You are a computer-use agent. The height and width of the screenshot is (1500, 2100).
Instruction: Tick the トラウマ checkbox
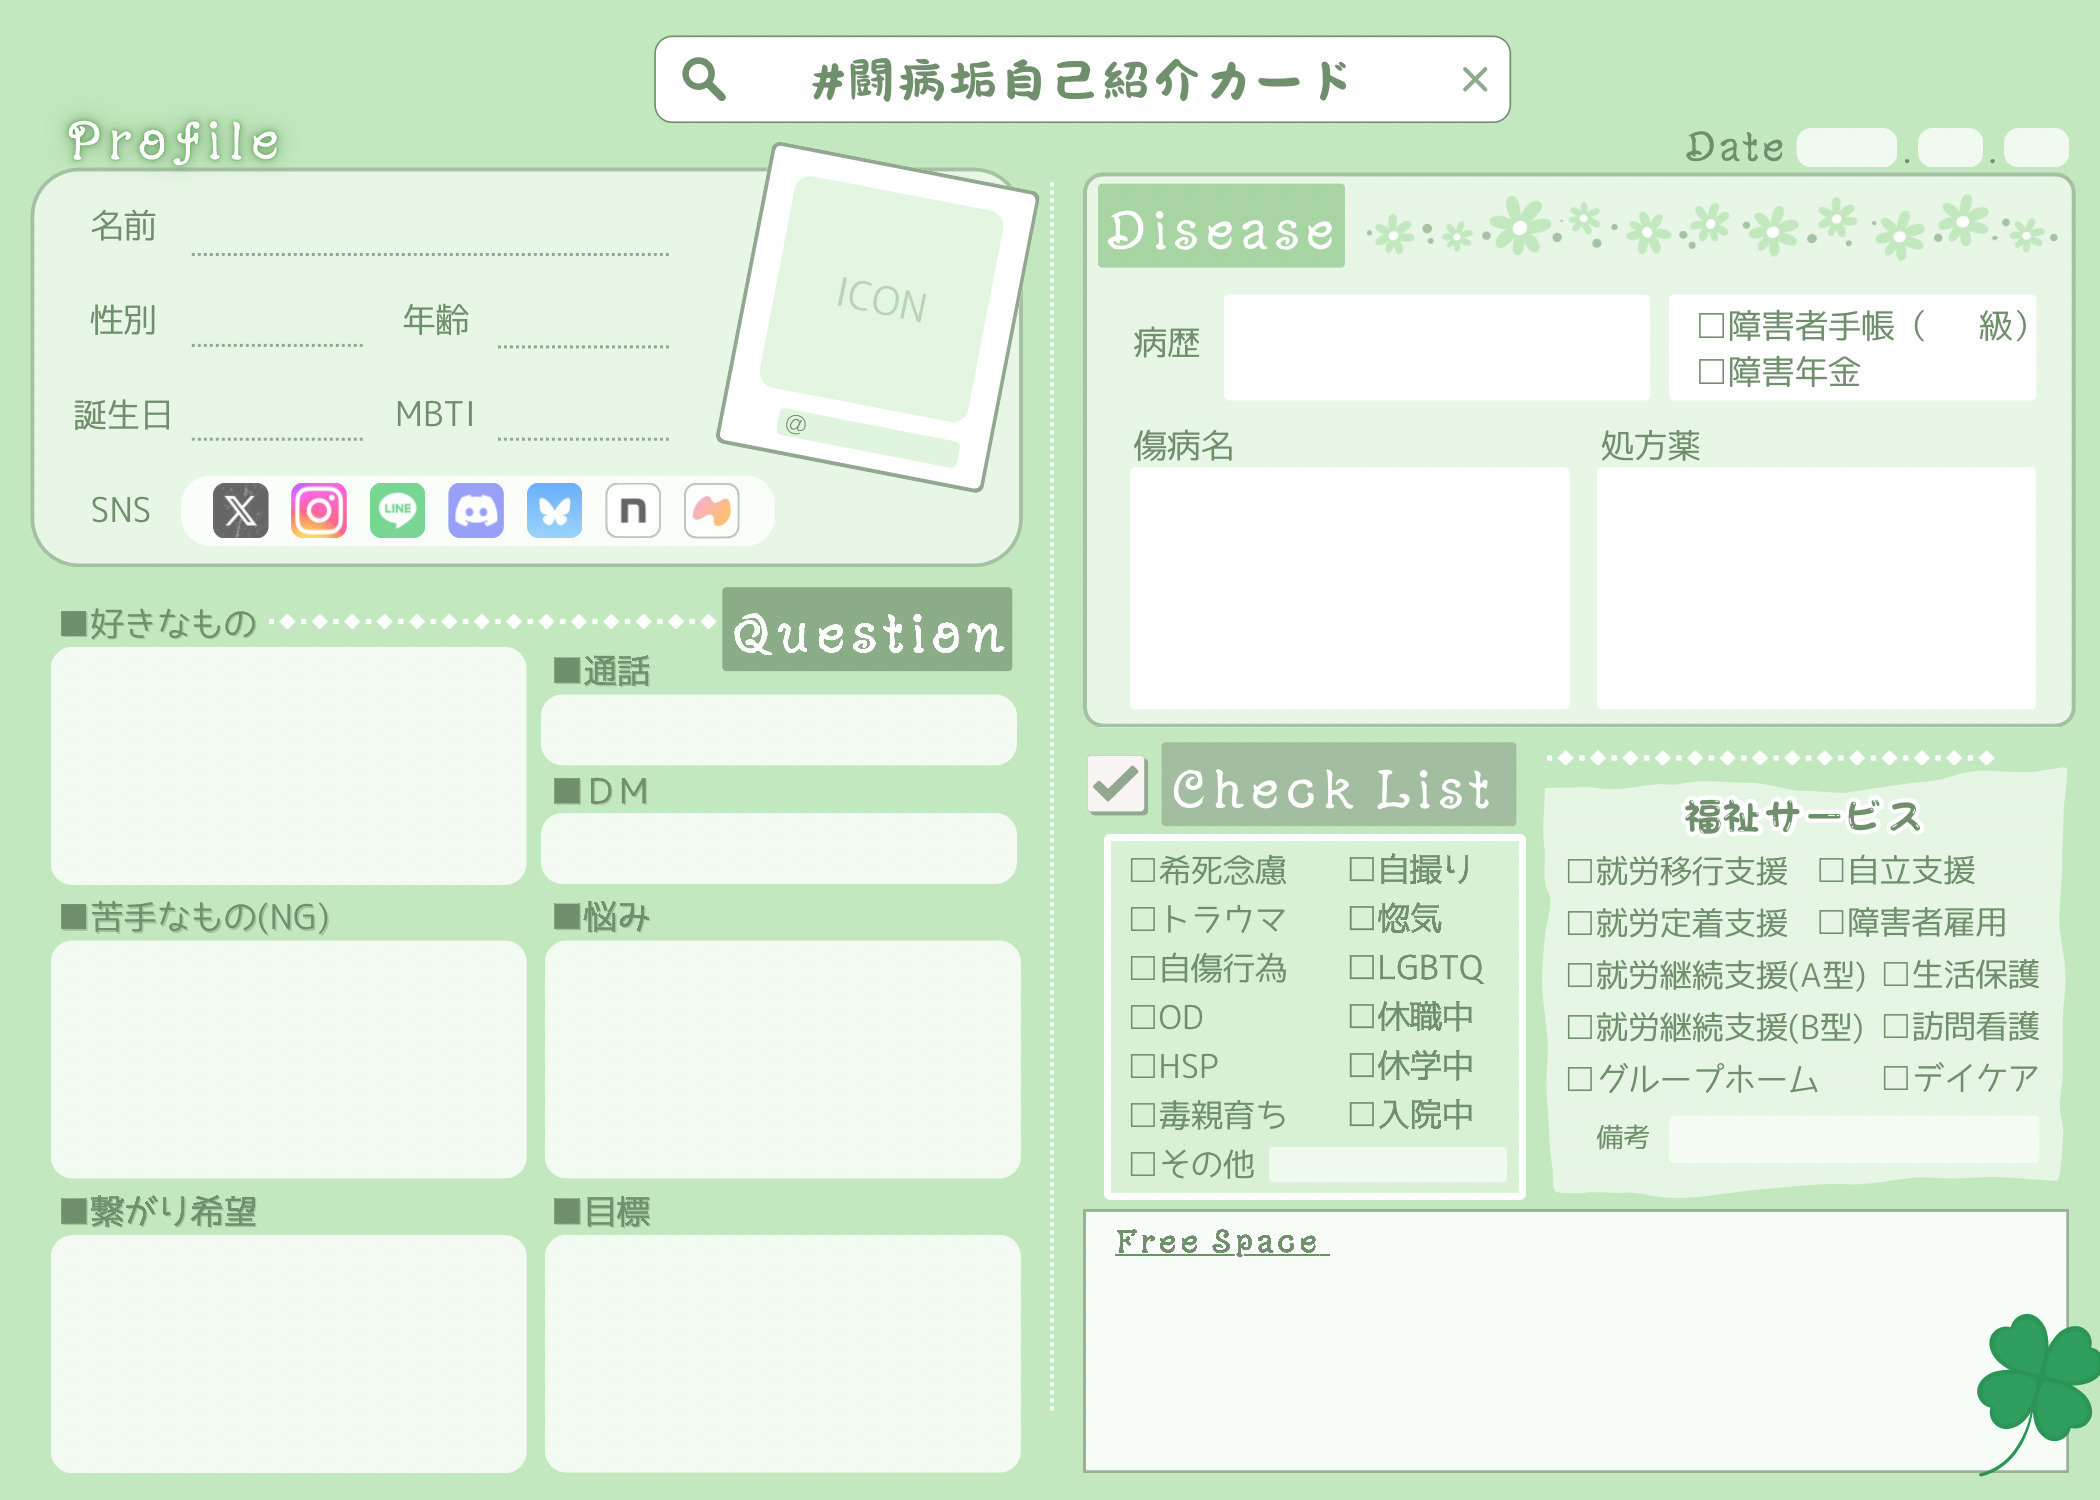pos(1142,919)
